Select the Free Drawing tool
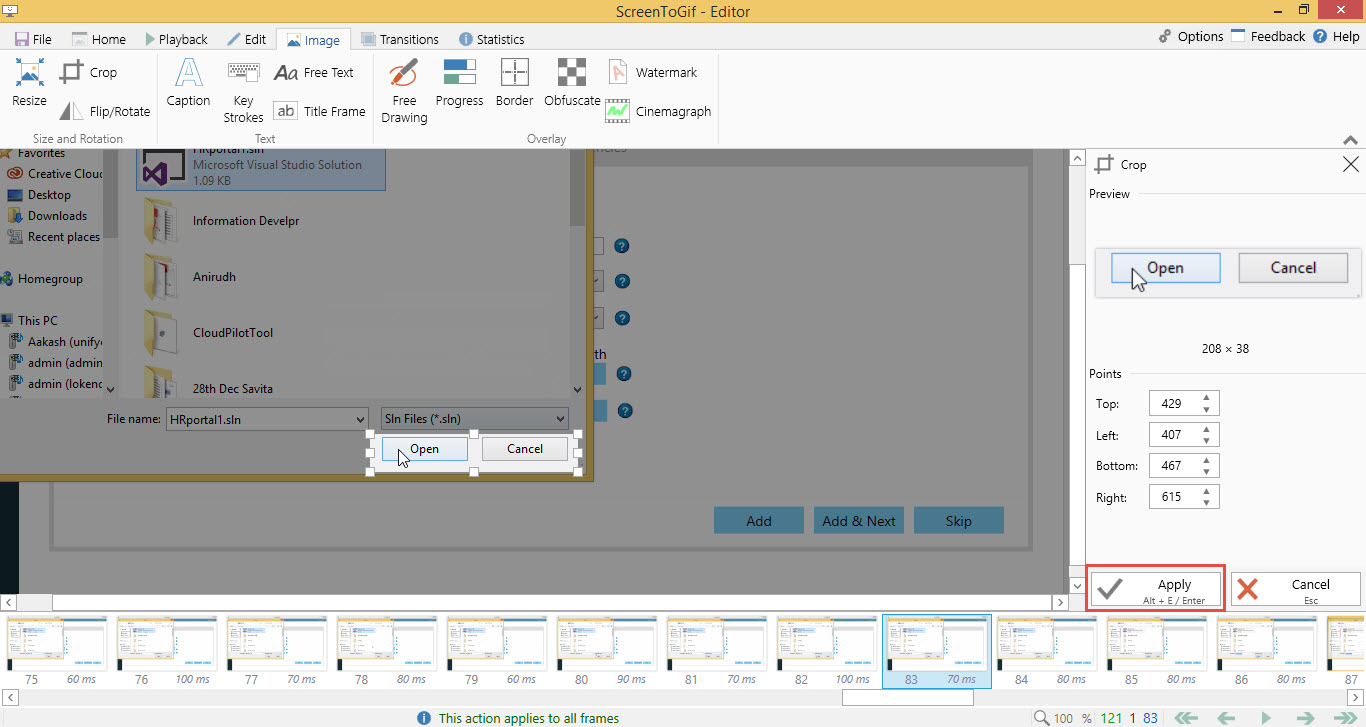This screenshot has height=727, width=1366. pyautogui.click(x=404, y=91)
